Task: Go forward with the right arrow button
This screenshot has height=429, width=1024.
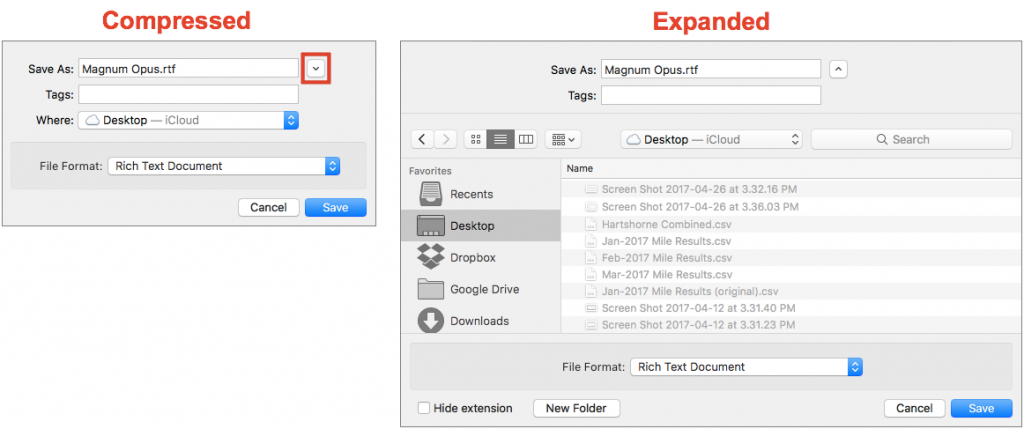Action: [445, 139]
